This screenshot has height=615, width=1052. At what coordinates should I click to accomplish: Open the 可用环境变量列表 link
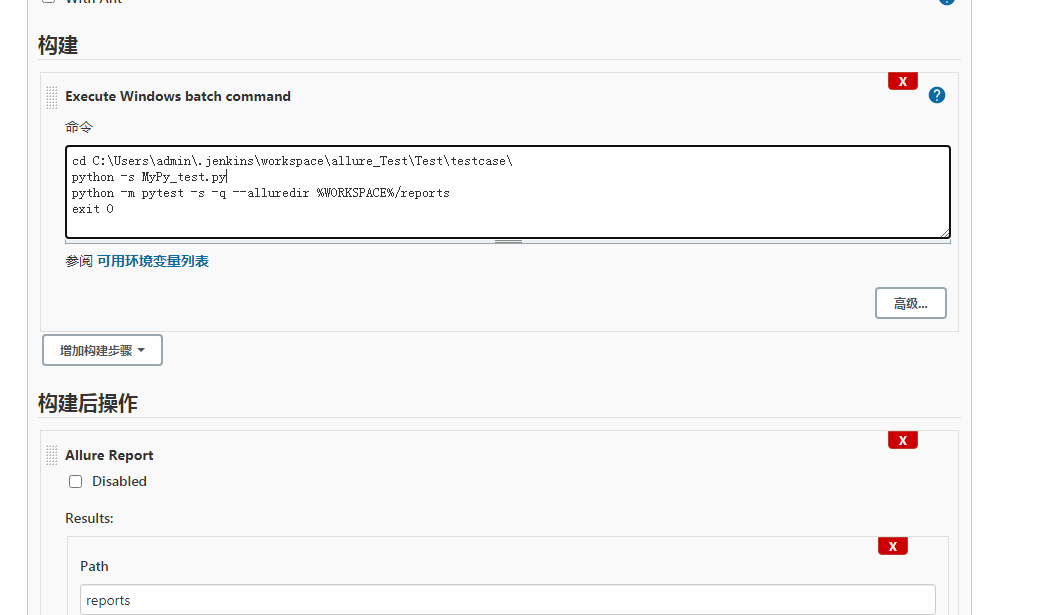(x=153, y=261)
